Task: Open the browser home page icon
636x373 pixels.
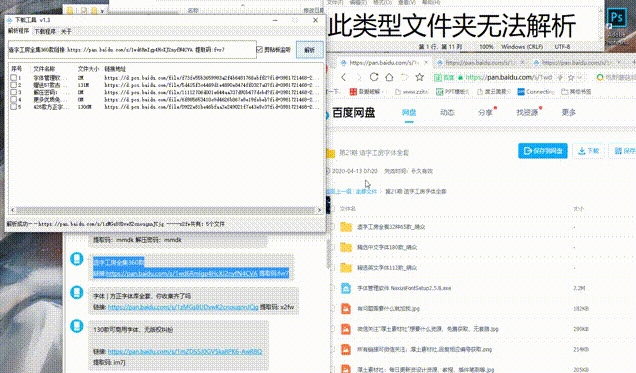Action: [389, 77]
